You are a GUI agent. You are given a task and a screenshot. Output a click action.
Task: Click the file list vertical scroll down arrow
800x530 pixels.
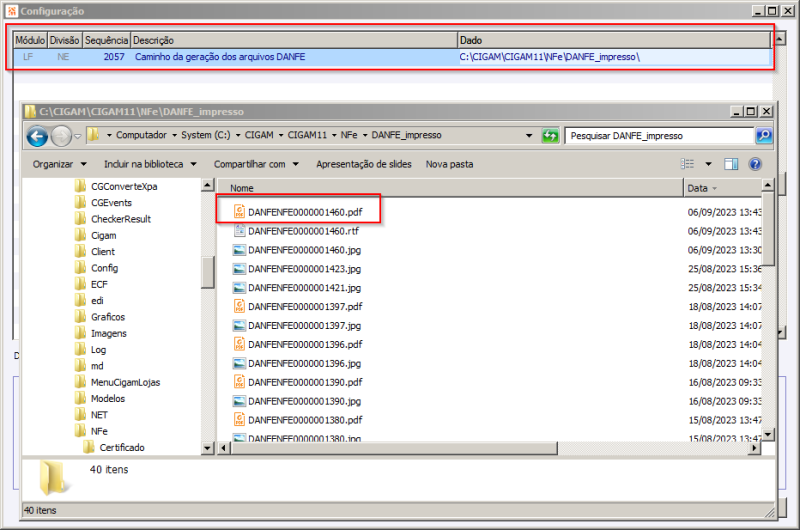[x=768, y=435]
